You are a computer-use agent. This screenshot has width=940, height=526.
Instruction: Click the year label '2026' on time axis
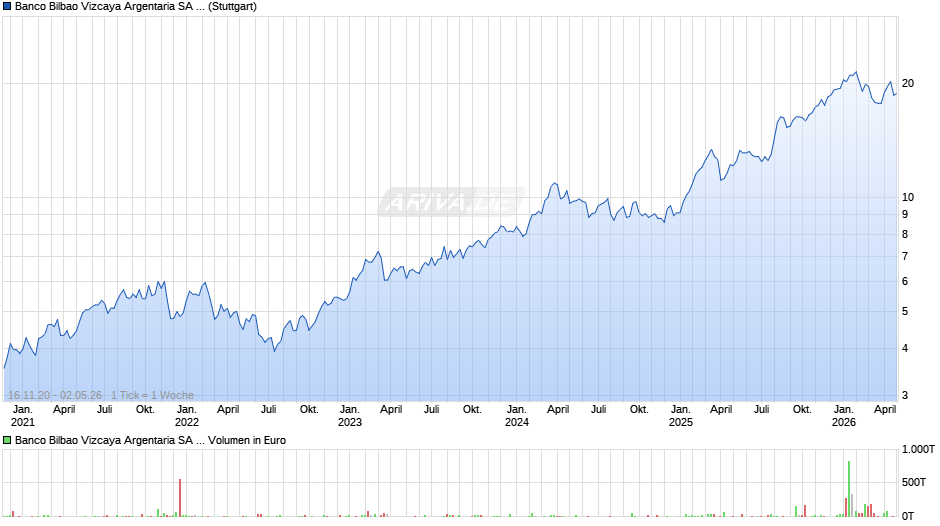[x=843, y=422]
